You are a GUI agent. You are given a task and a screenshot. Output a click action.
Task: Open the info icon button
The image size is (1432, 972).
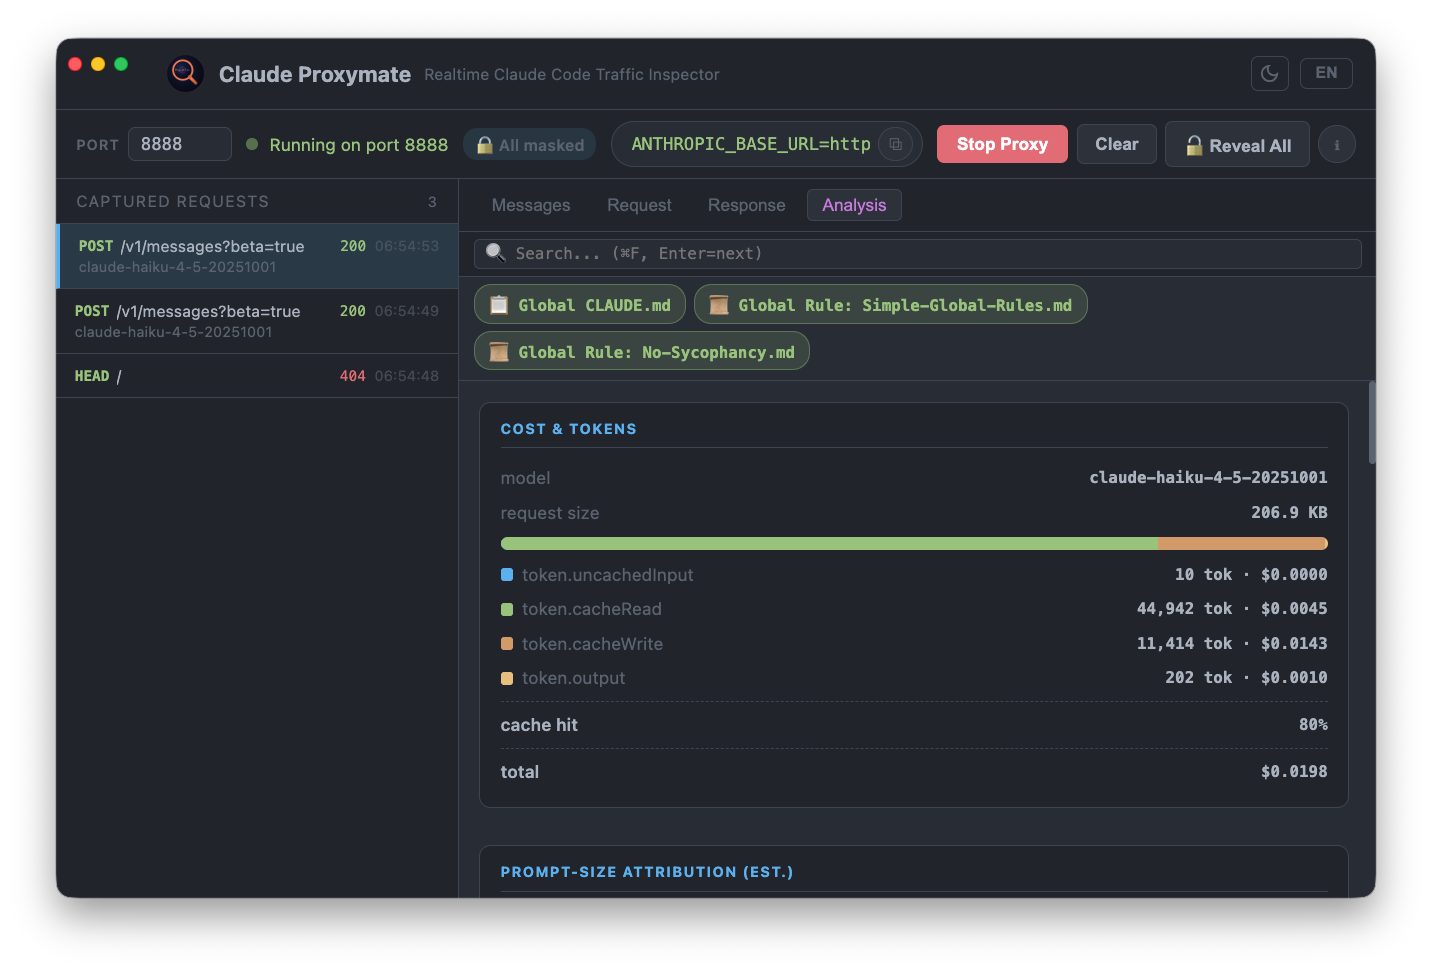tap(1337, 145)
